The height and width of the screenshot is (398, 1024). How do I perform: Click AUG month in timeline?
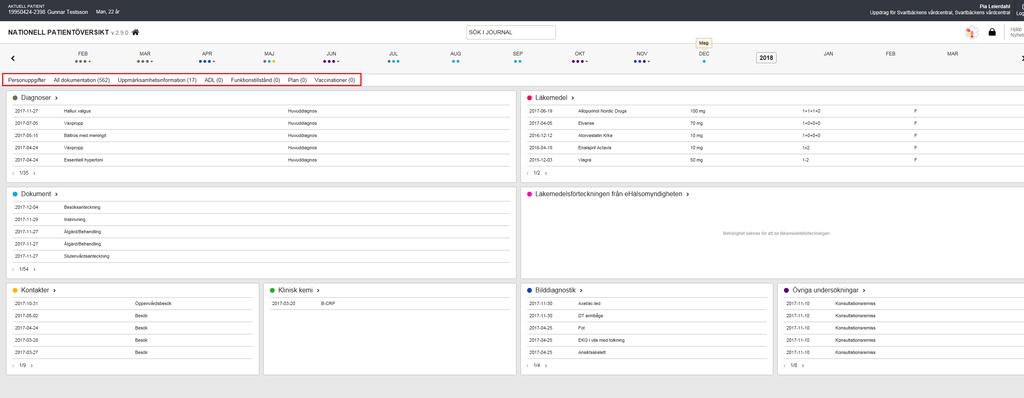tap(455, 54)
